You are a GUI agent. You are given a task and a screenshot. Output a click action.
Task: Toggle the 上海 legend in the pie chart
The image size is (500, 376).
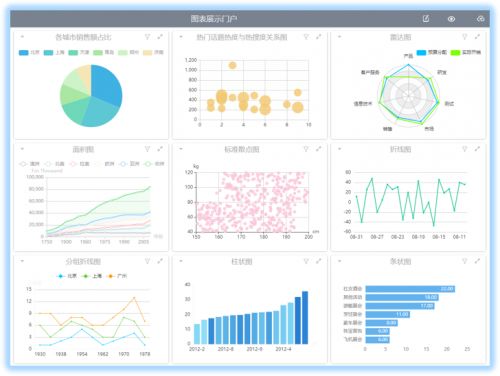click(54, 53)
